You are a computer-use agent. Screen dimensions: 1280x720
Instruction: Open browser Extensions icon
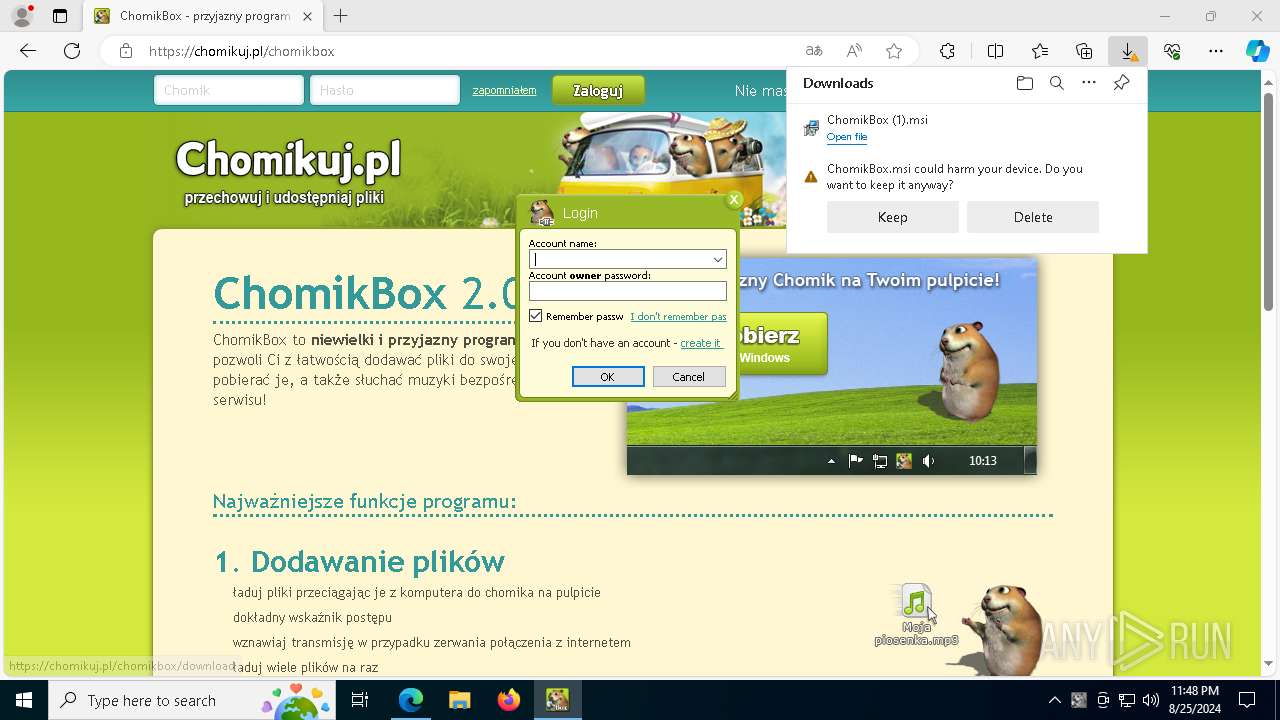pos(947,51)
